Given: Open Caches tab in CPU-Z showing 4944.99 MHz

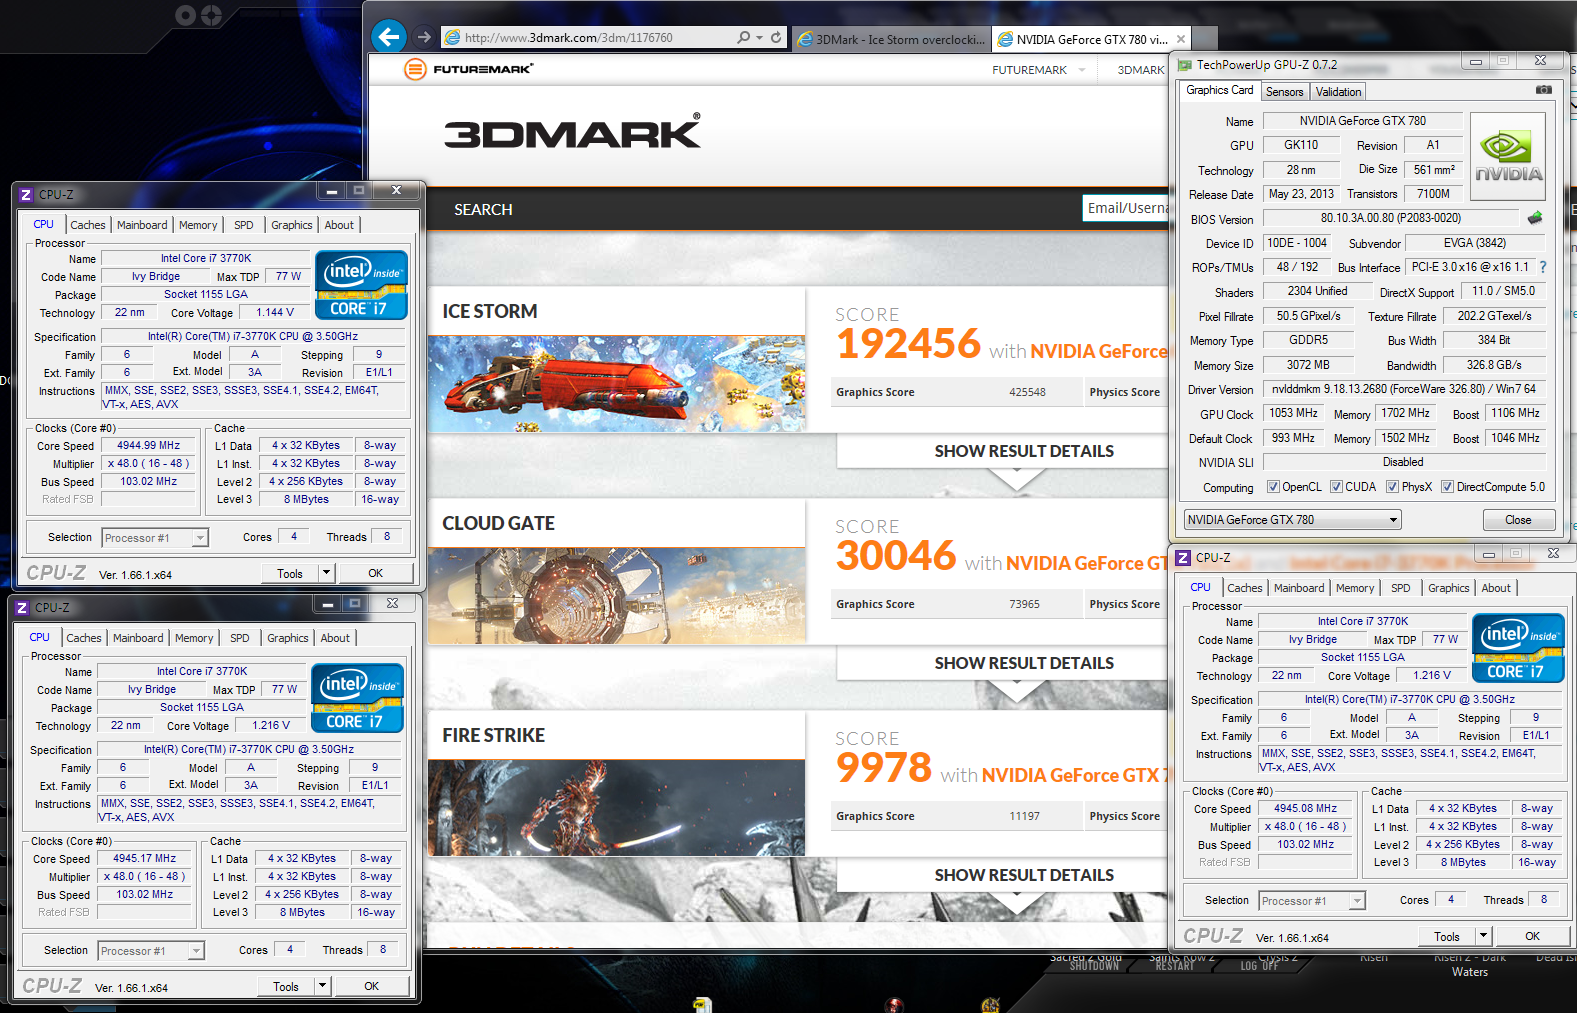Looking at the screenshot, I should point(88,225).
